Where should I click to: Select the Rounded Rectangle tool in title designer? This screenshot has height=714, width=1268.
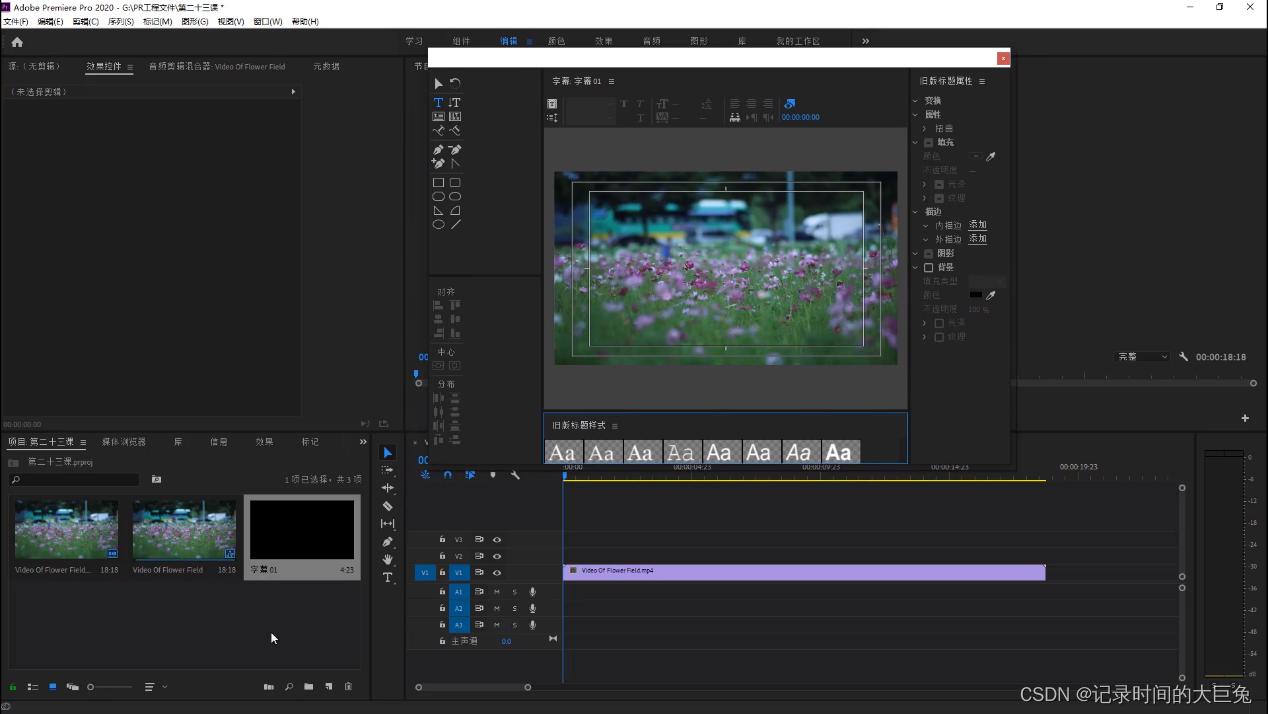click(455, 183)
